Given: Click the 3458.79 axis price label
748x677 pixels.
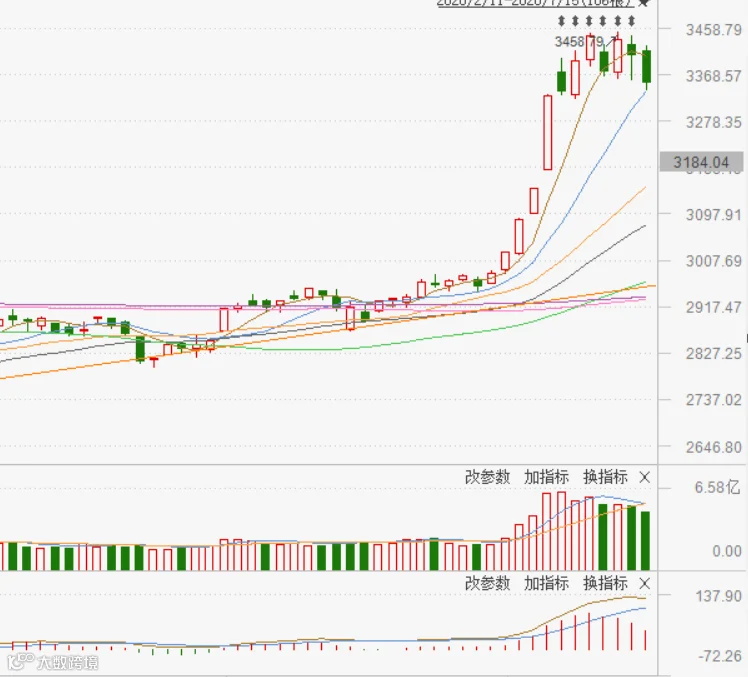Looking at the screenshot, I should click(x=714, y=30).
